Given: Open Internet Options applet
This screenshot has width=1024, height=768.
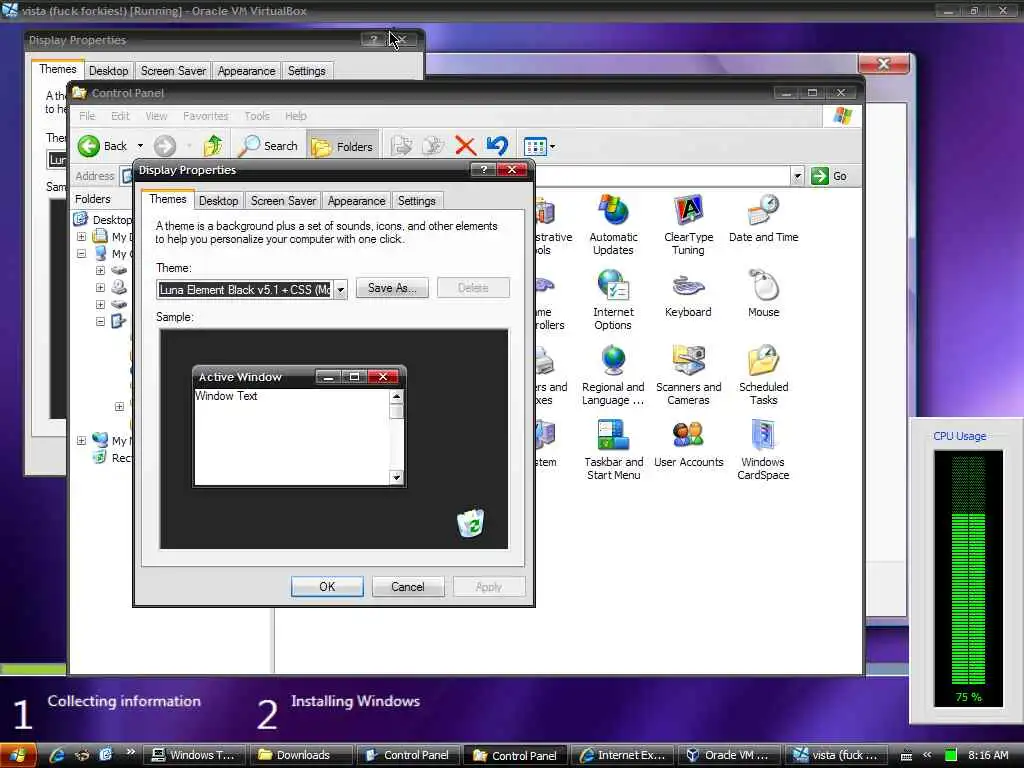Looking at the screenshot, I should click(613, 299).
